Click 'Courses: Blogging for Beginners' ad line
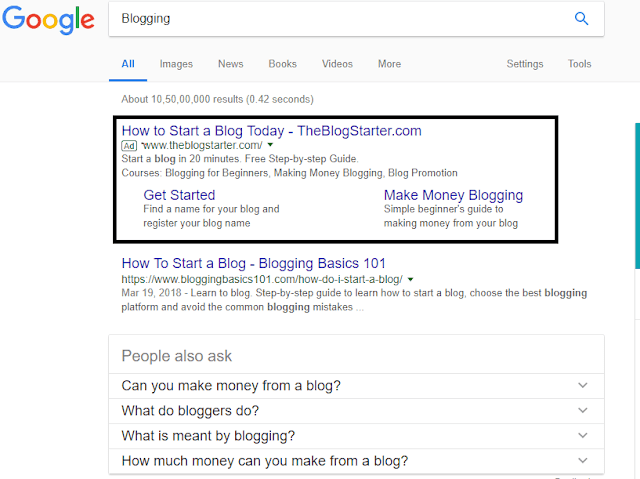640x479 pixels. coord(289,173)
